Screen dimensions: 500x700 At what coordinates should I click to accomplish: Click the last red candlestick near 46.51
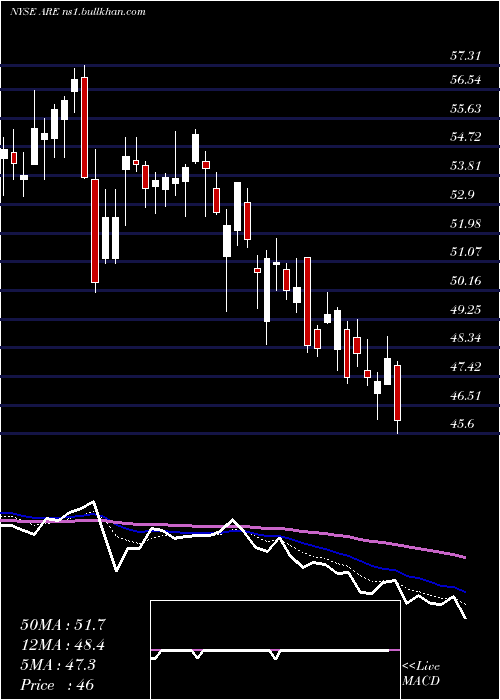tap(397, 393)
